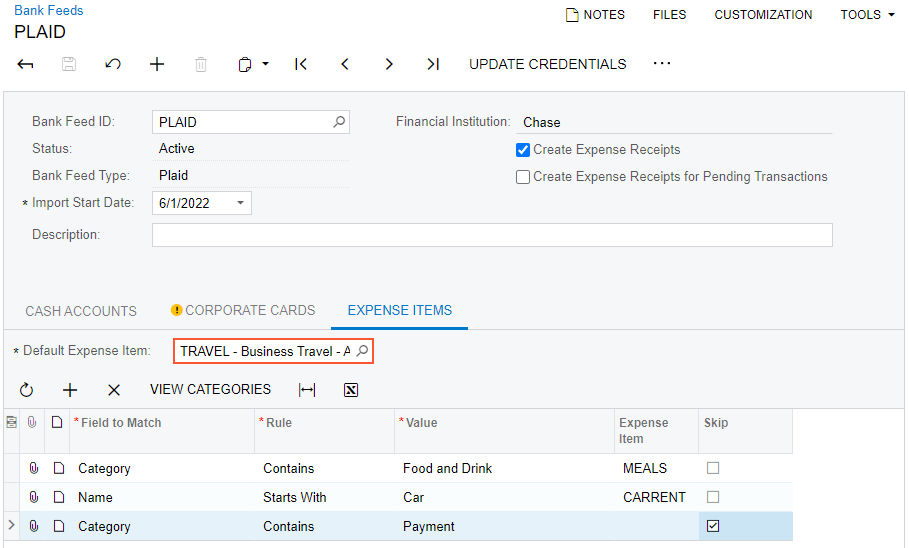Image resolution: width=909 pixels, height=548 pixels.
Task: Export expense items grid to Excel
Action: pyautogui.click(x=351, y=390)
